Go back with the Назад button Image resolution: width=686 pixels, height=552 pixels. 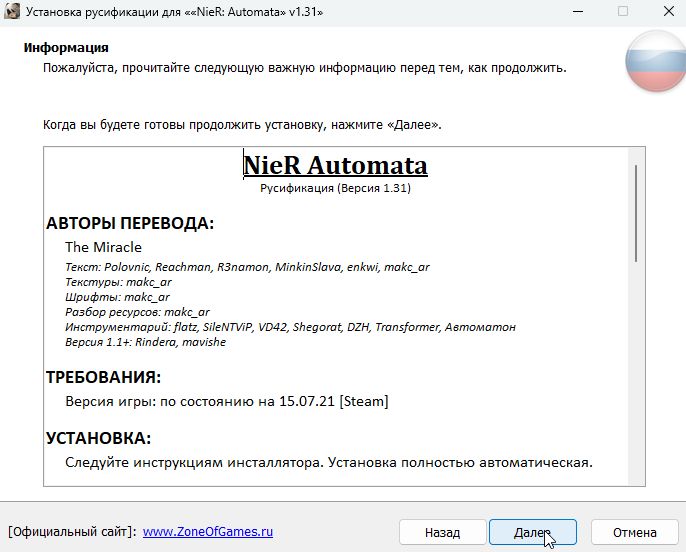(x=442, y=532)
